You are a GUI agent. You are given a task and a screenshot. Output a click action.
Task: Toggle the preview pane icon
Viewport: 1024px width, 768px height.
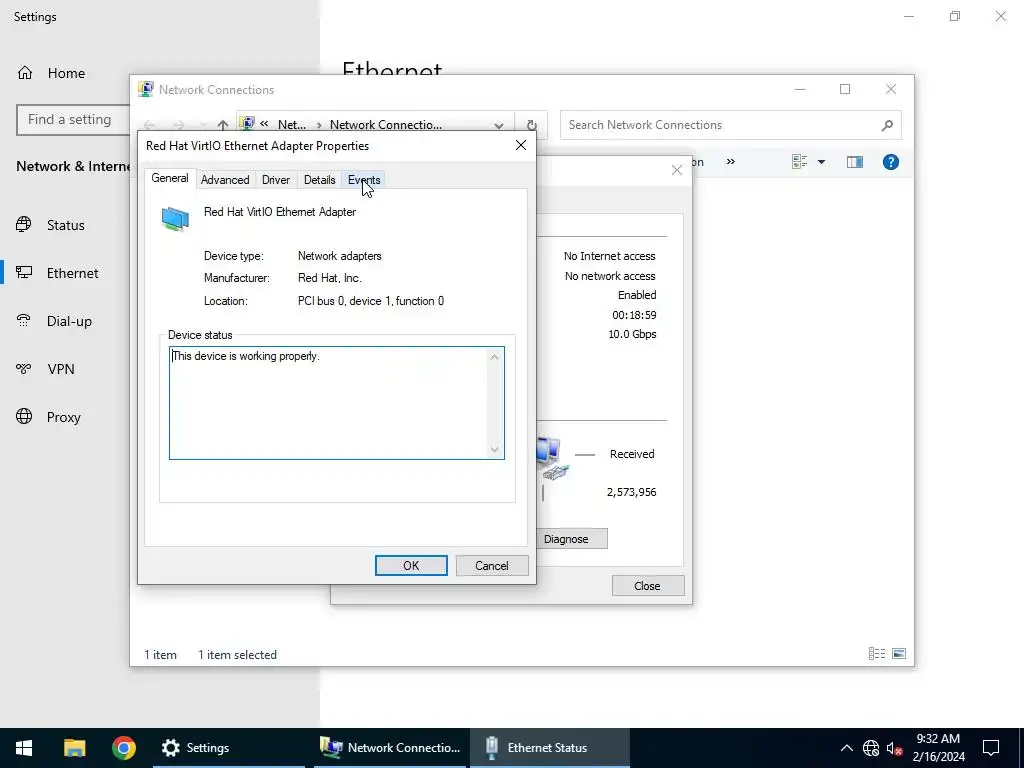[x=855, y=162]
